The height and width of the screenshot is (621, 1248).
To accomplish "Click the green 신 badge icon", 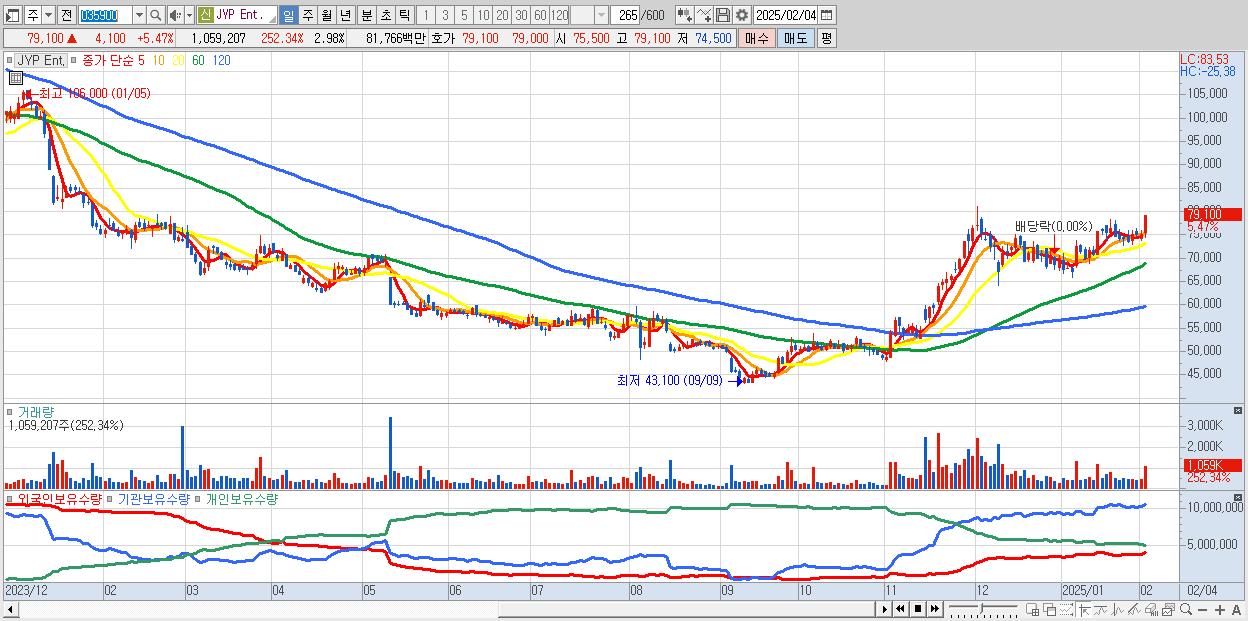I will click(205, 15).
